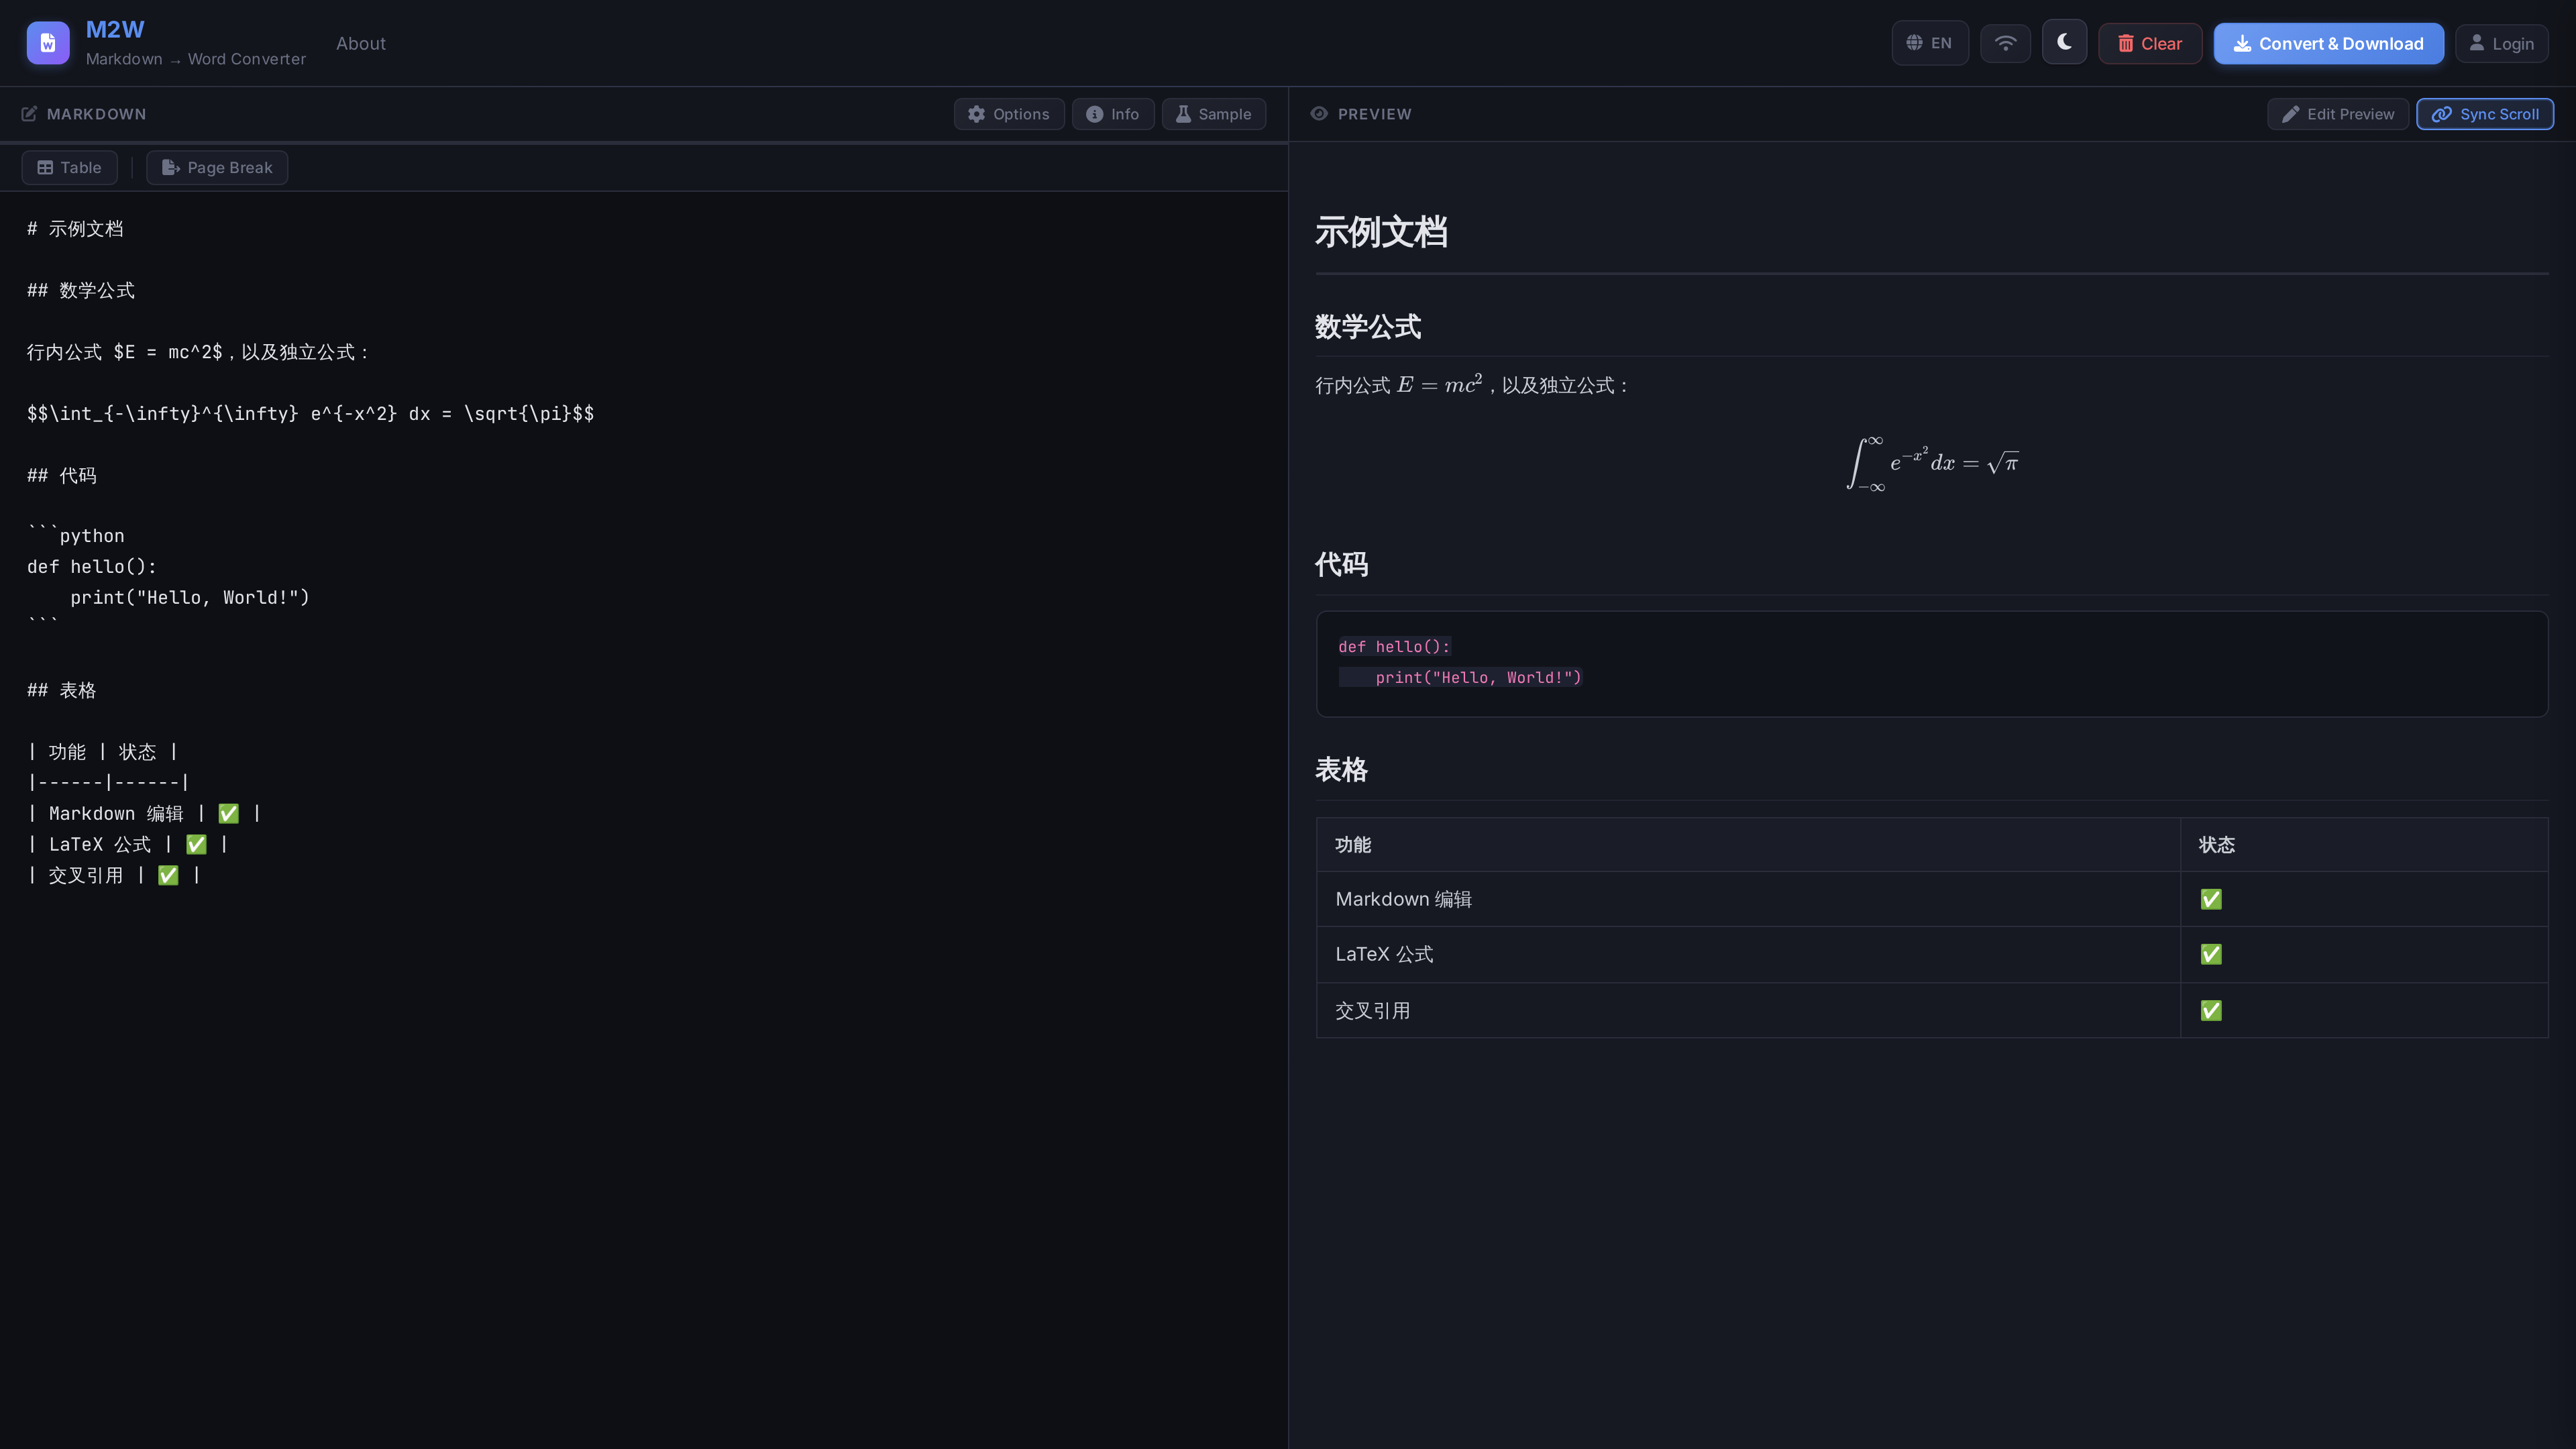Click the '表格' preview heading

click(x=1341, y=770)
